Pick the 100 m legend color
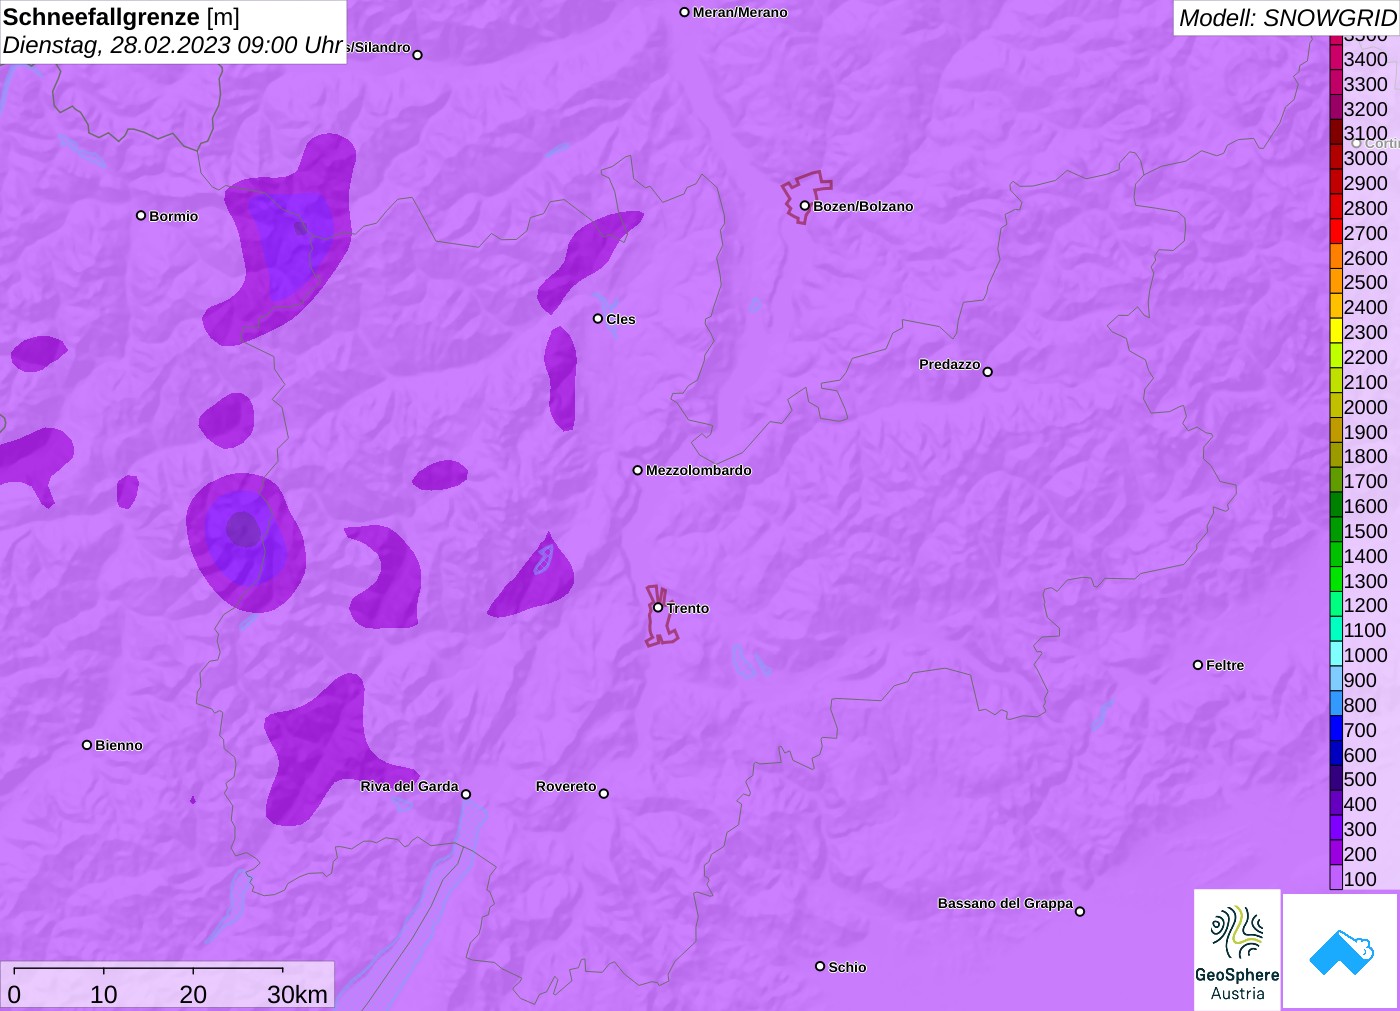 pyautogui.click(x=1336, y=878)
